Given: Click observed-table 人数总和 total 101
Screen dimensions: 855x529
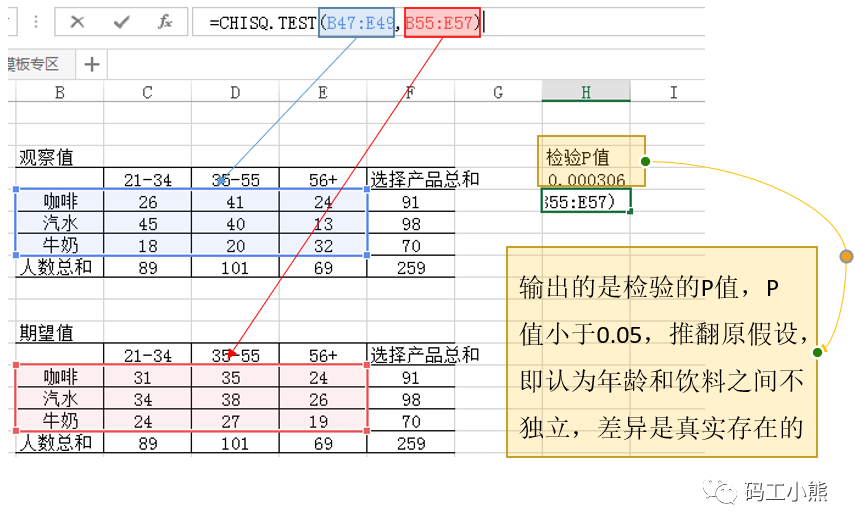Looking at the screenshot, I should coord(235,267).
